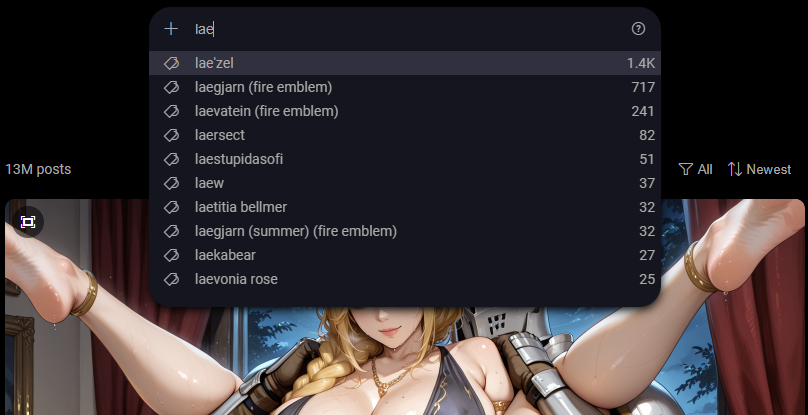Pick the laestupidasofi tag suggestion
The image size is (808, 415).
pyautogui.click(x=405, y=159)
